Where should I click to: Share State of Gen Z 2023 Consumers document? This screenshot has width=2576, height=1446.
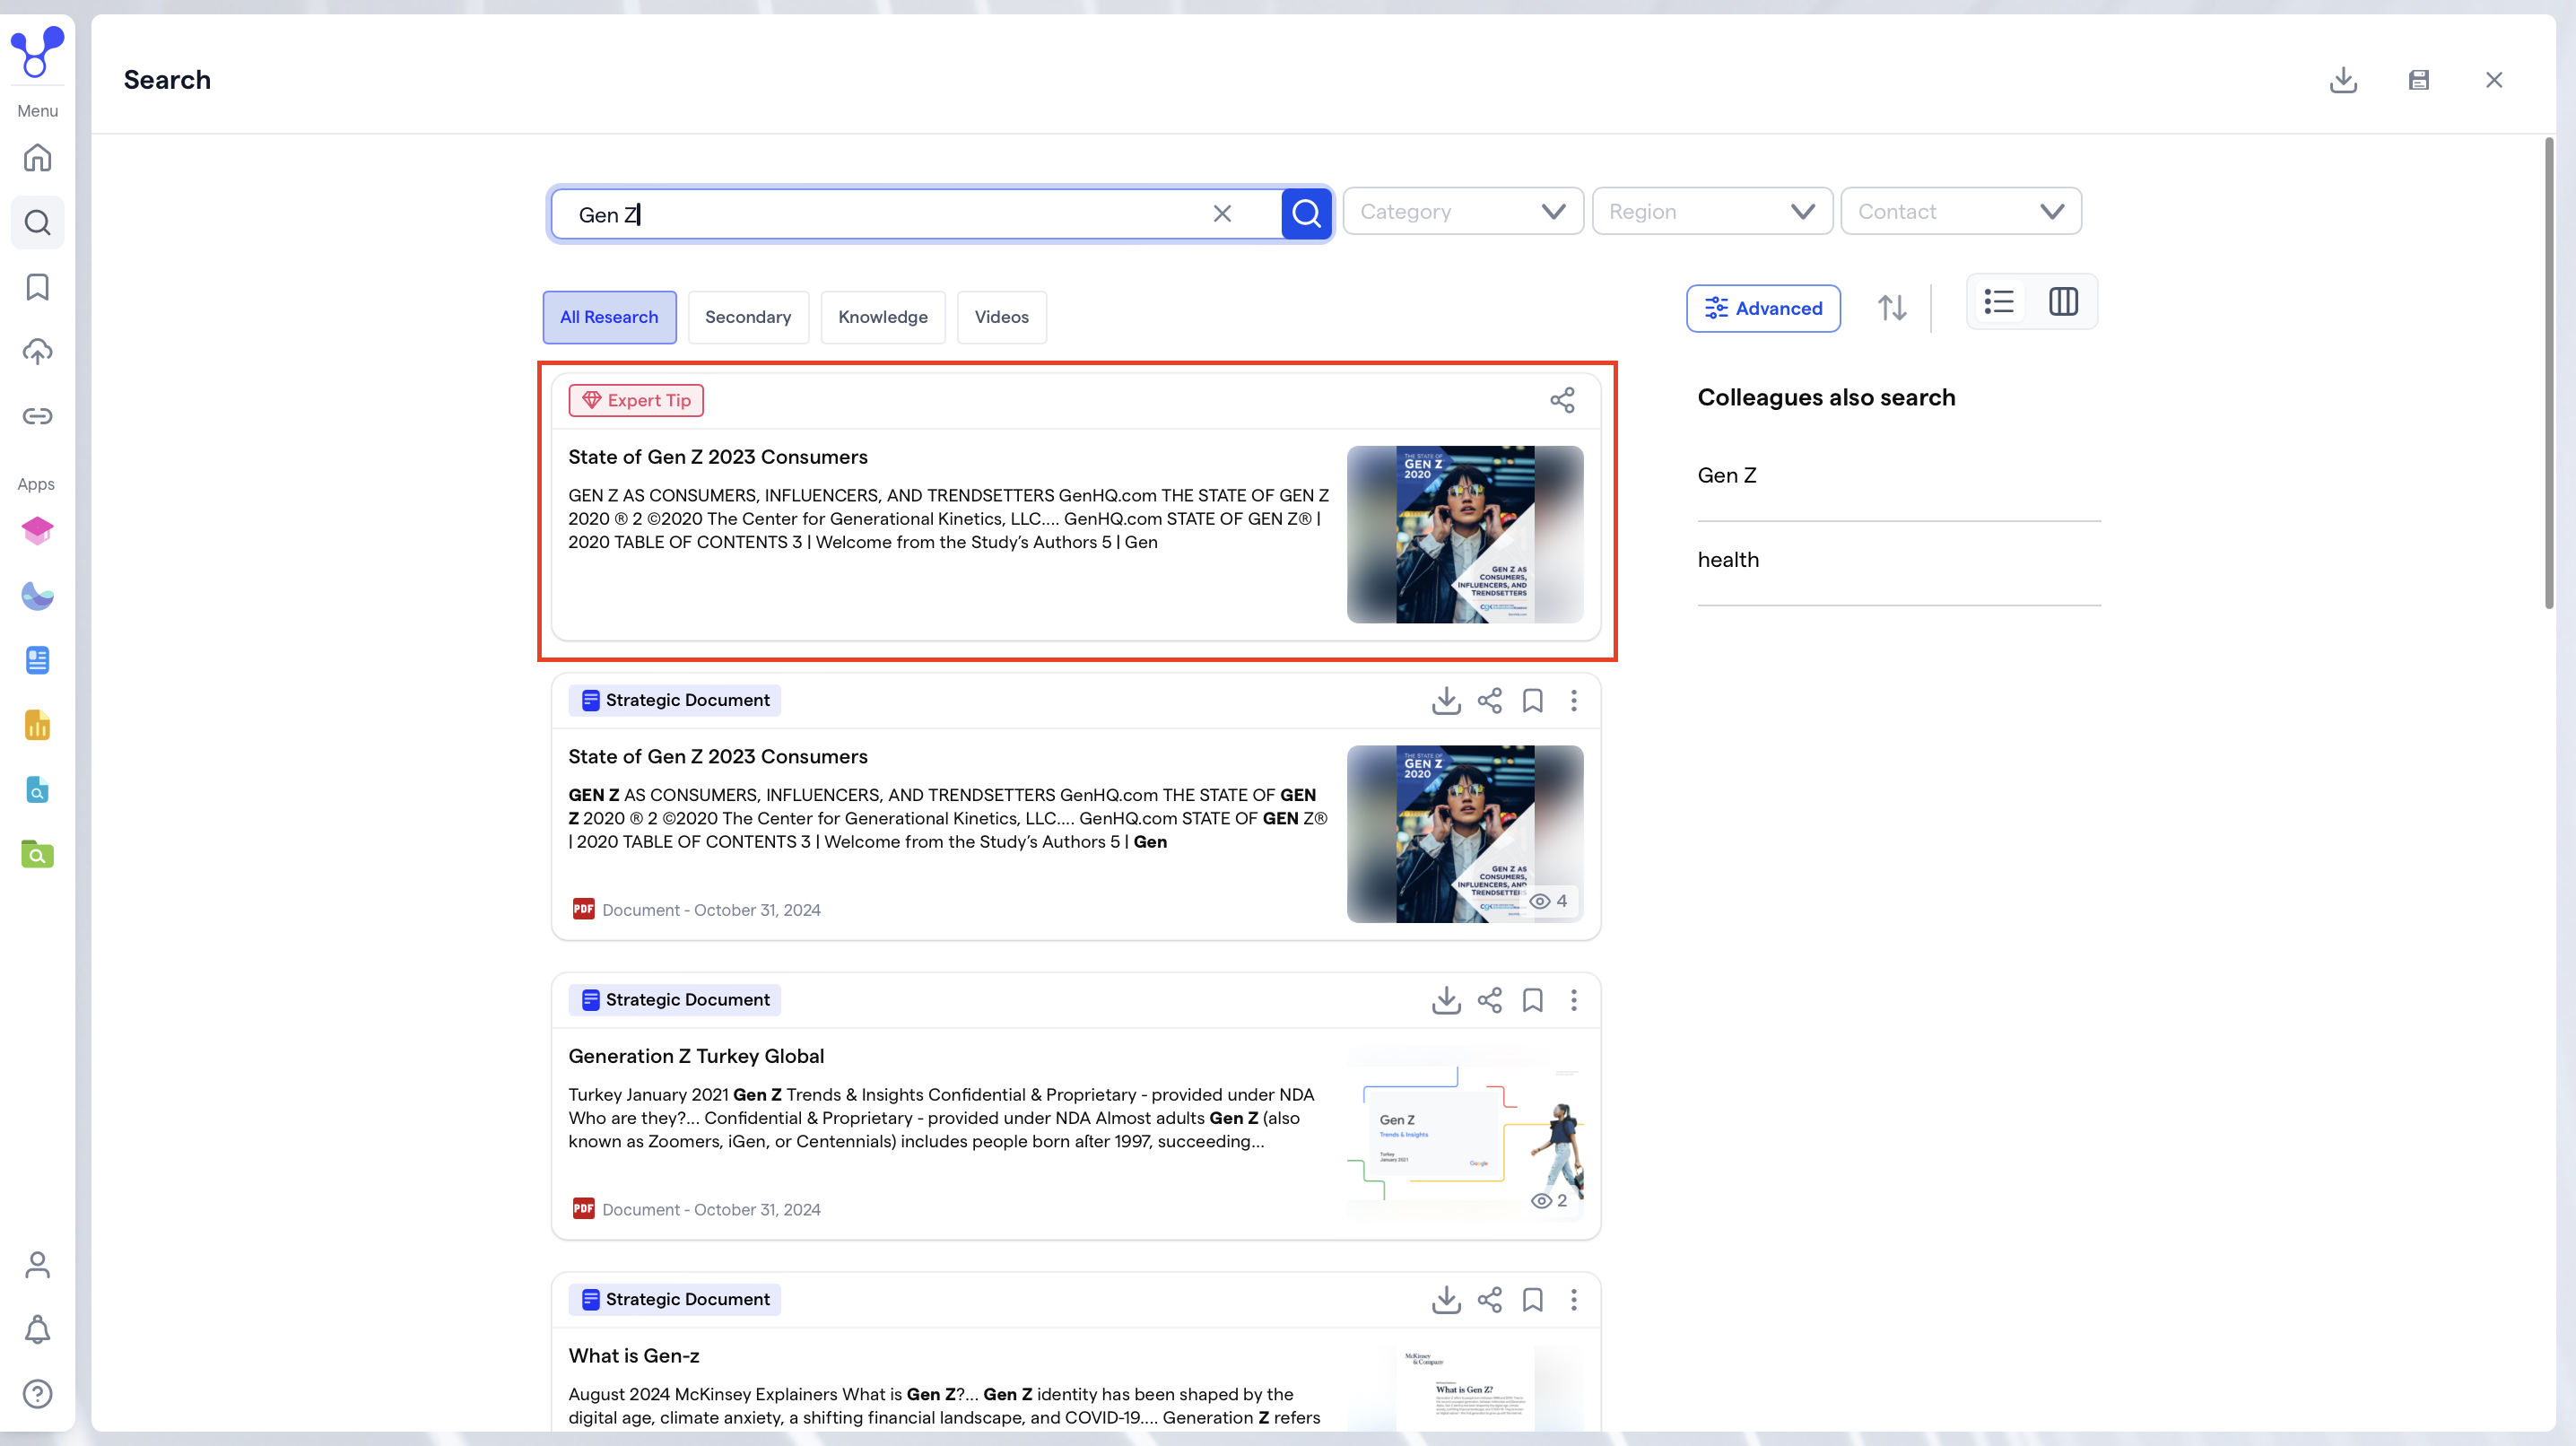coord(1490,701)
